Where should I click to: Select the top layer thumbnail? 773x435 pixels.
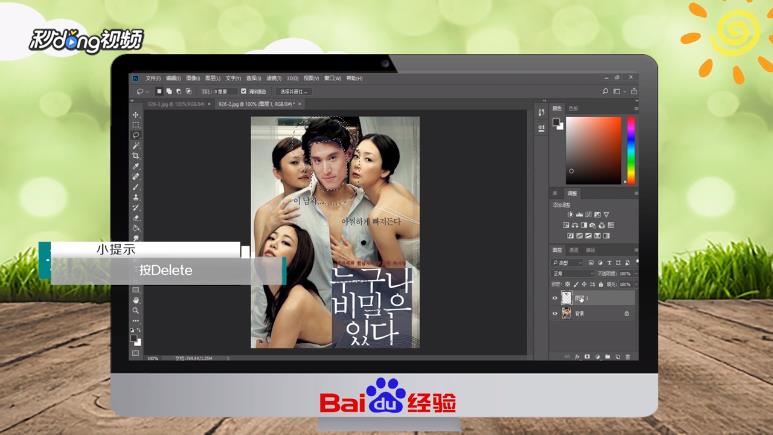566,298
